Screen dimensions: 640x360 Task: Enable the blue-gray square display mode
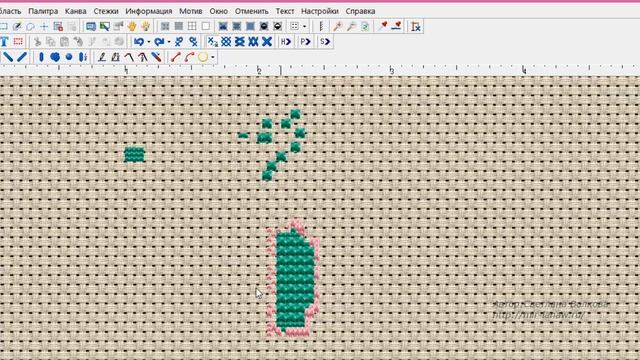pos(237,27)
